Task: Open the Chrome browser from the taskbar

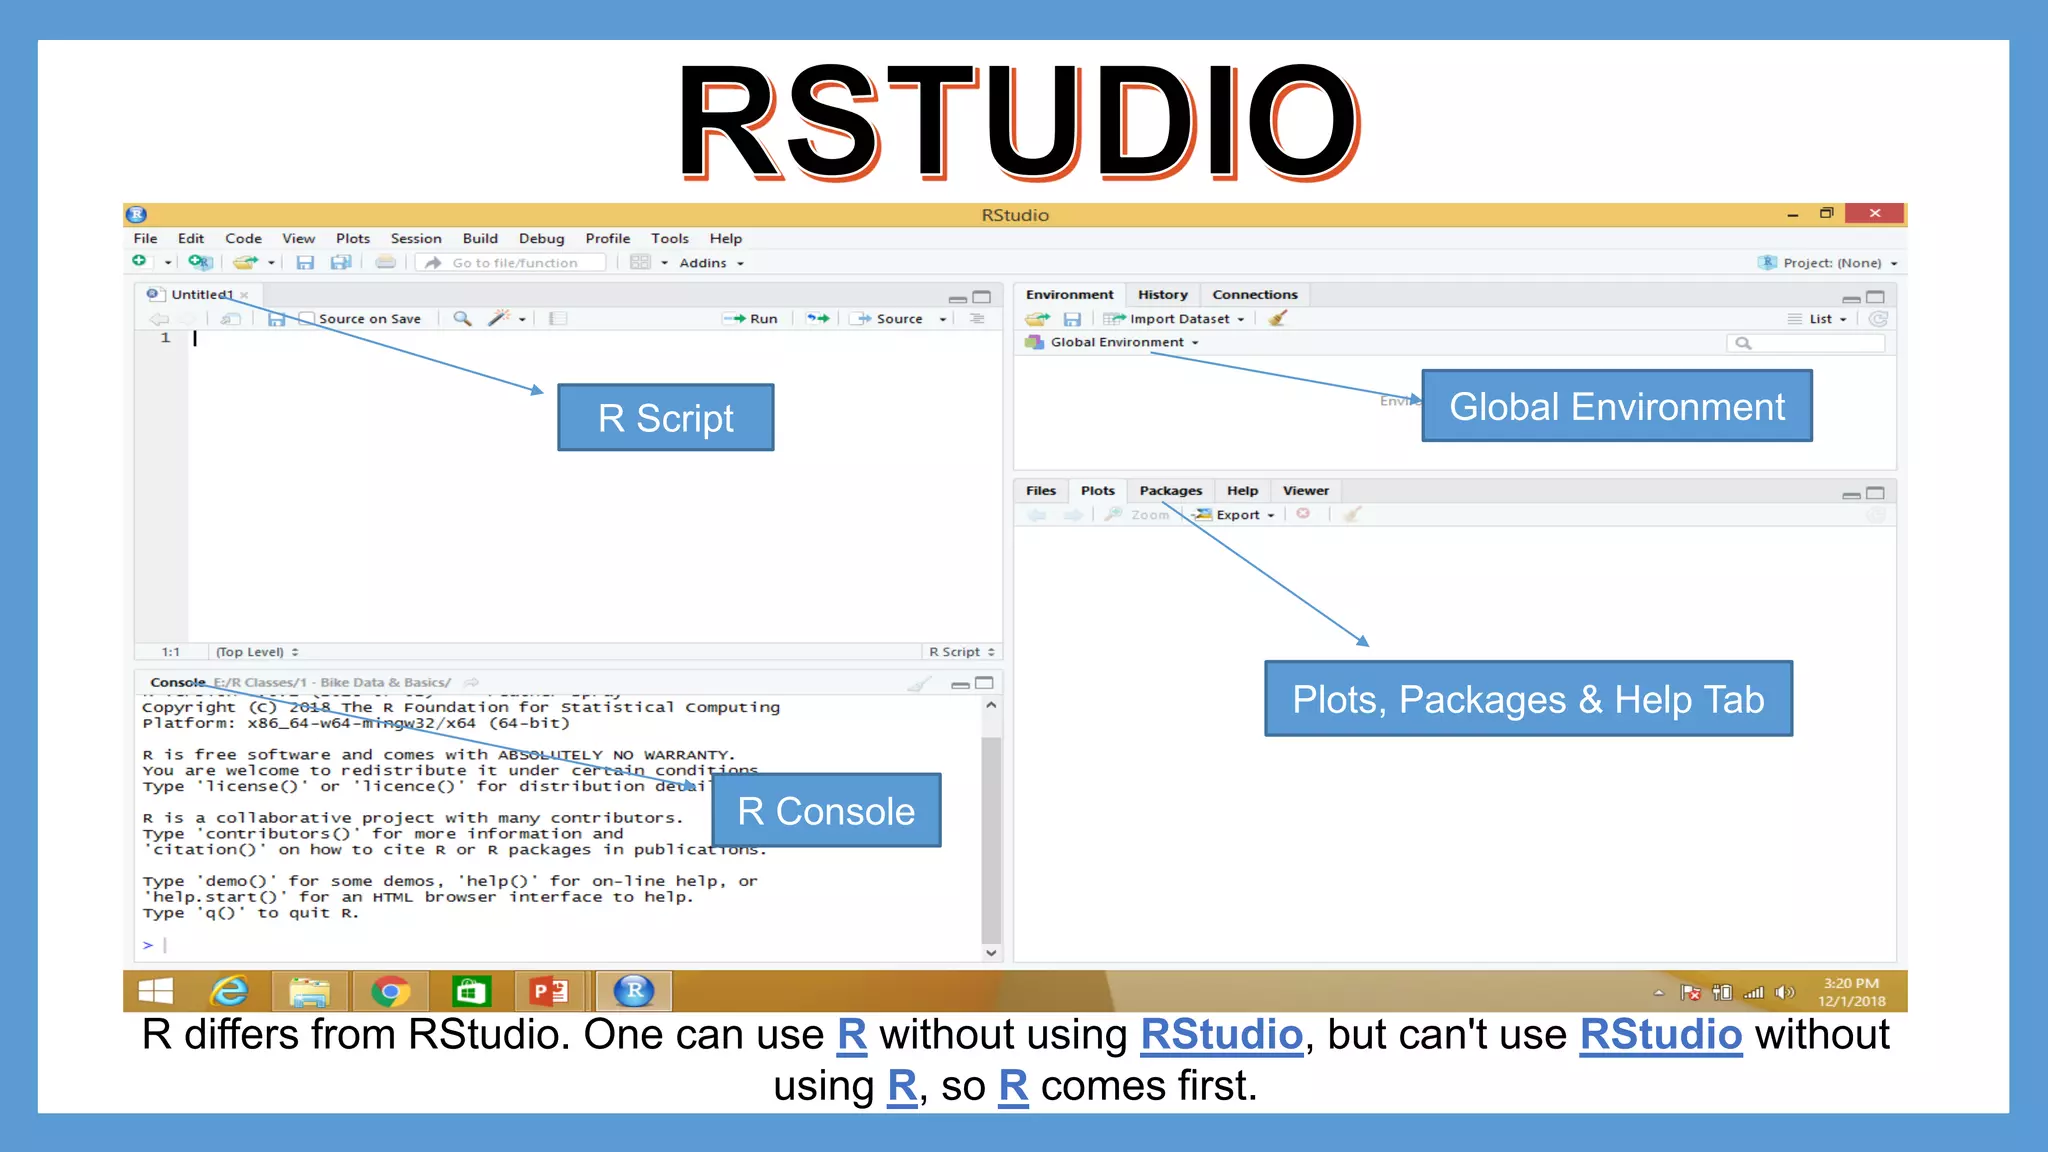Action: click(x=390, y=991)
